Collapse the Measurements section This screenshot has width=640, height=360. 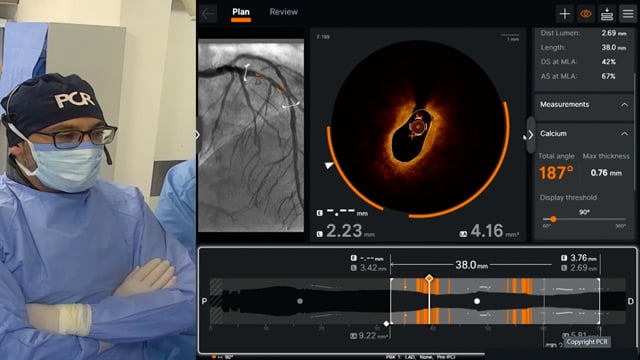coord(624,105)
